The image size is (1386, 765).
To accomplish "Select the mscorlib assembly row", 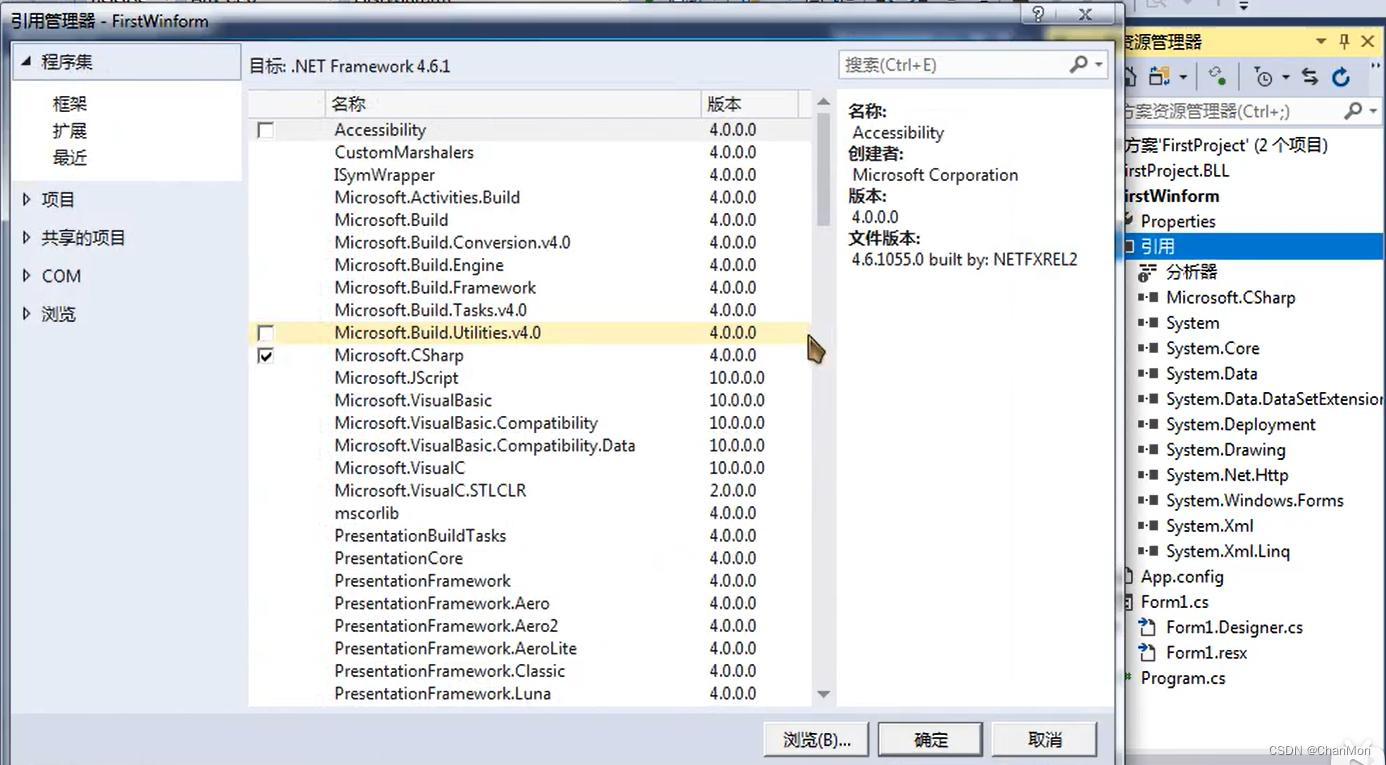I will [530, 513].
